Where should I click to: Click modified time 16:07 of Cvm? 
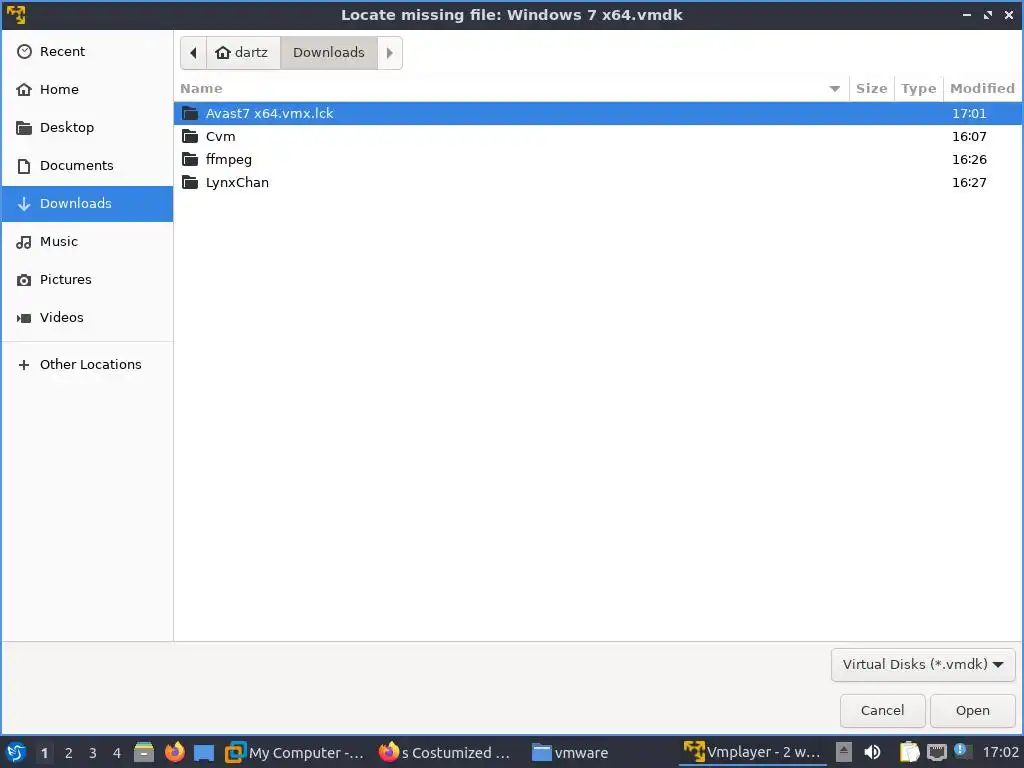pyautogui.click(x=969, y=136)
